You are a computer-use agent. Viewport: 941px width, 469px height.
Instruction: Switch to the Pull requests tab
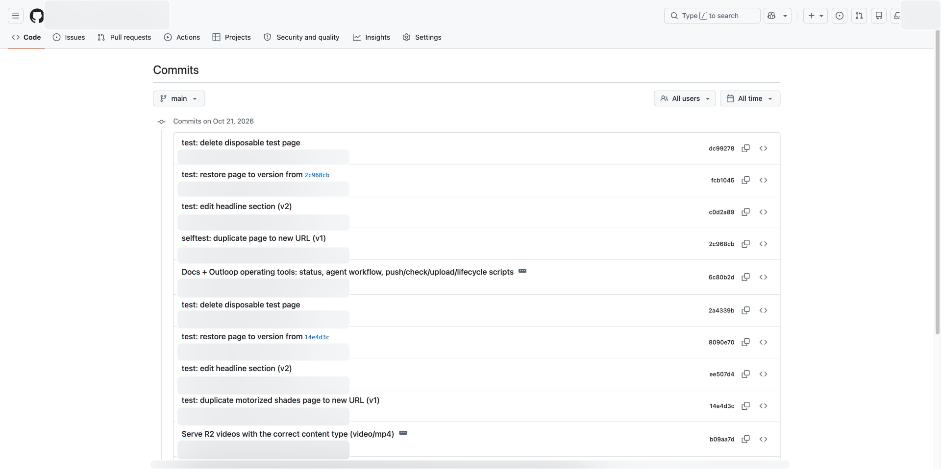124,37
